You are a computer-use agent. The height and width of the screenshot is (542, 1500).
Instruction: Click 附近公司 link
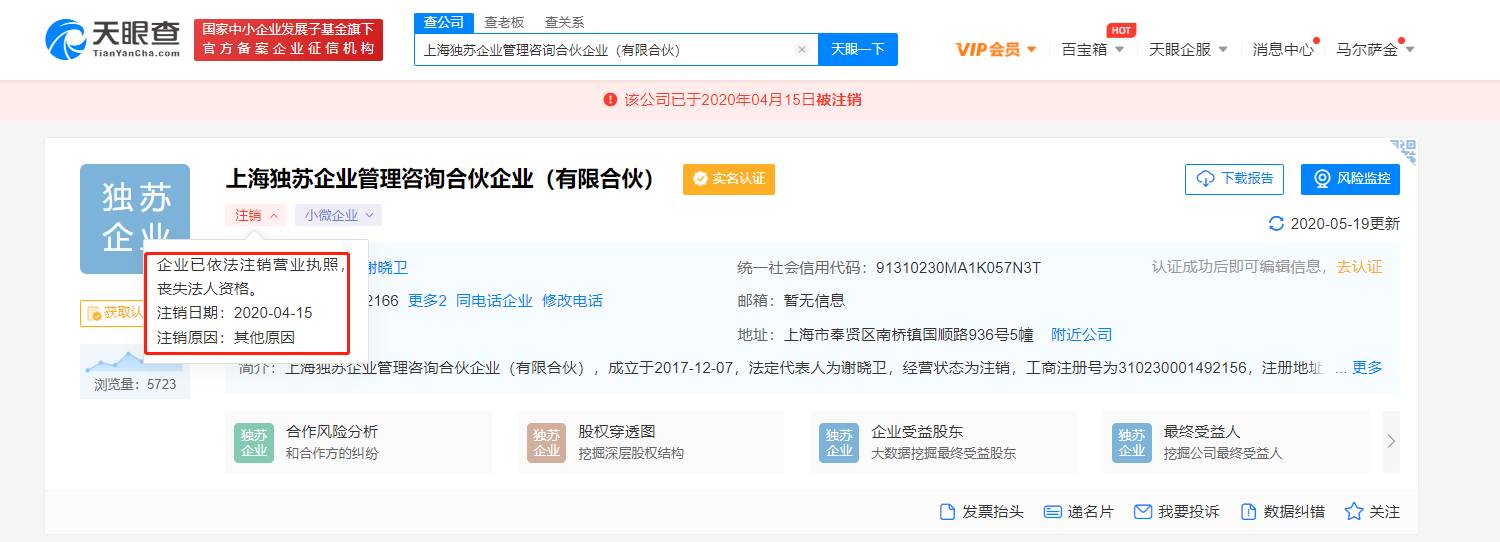(1081, 334)
